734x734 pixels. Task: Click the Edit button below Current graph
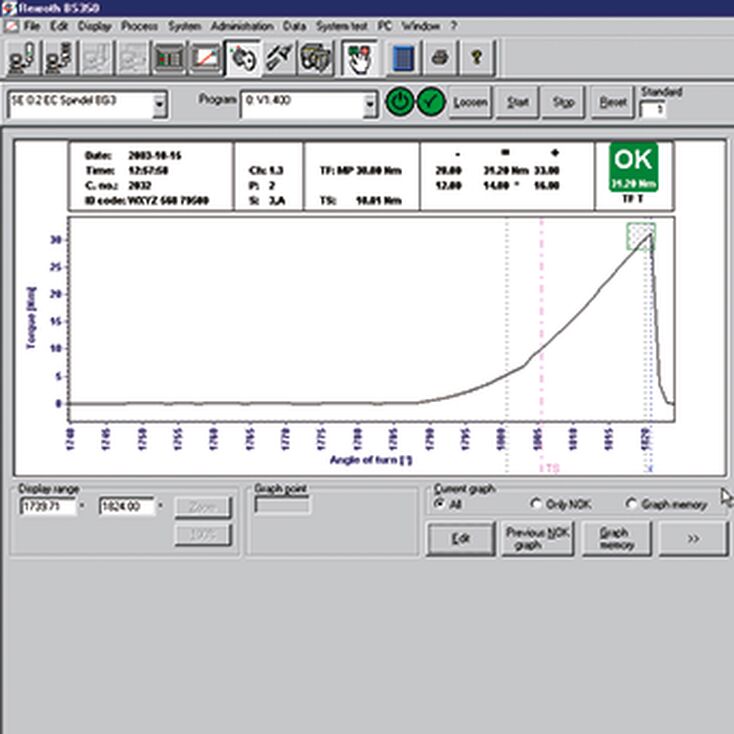pos(461,539)
